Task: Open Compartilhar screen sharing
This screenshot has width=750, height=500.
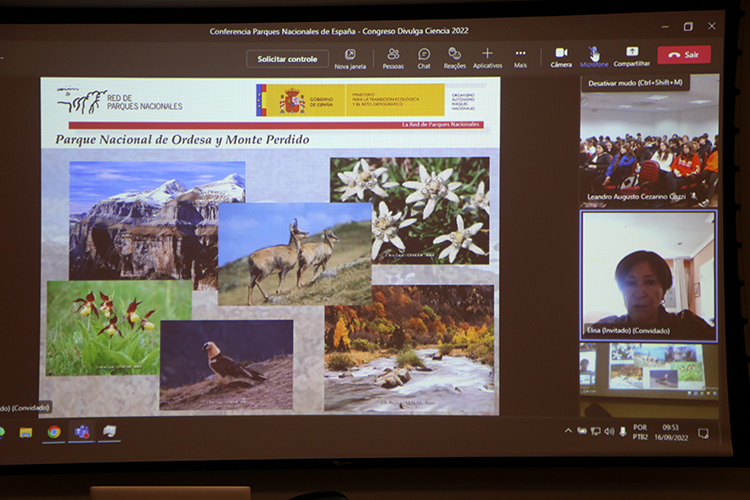Action: (632, 56)
